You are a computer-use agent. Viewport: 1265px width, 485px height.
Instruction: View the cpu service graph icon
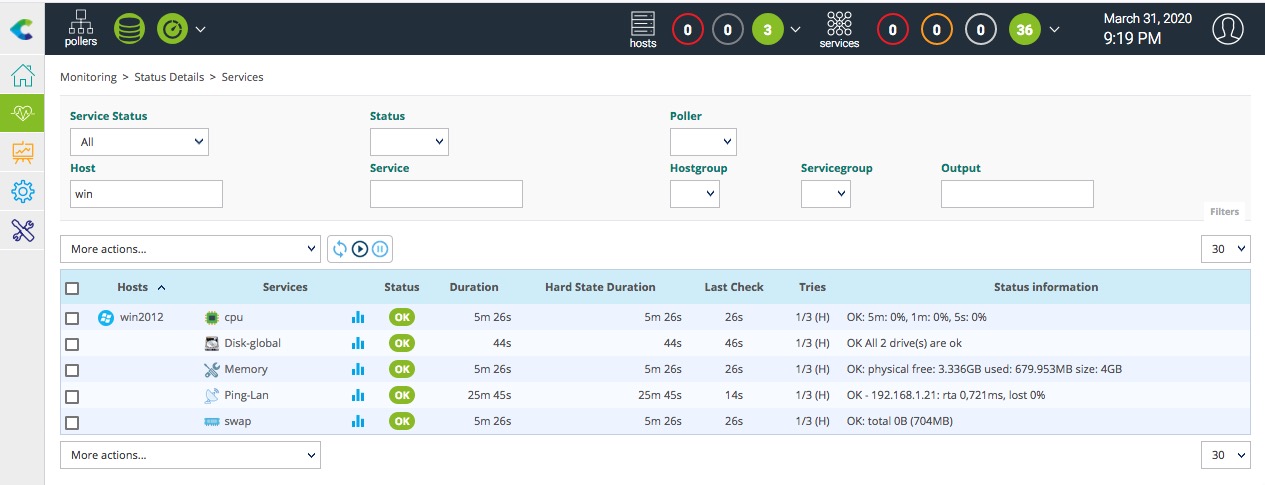pos(358,318)
